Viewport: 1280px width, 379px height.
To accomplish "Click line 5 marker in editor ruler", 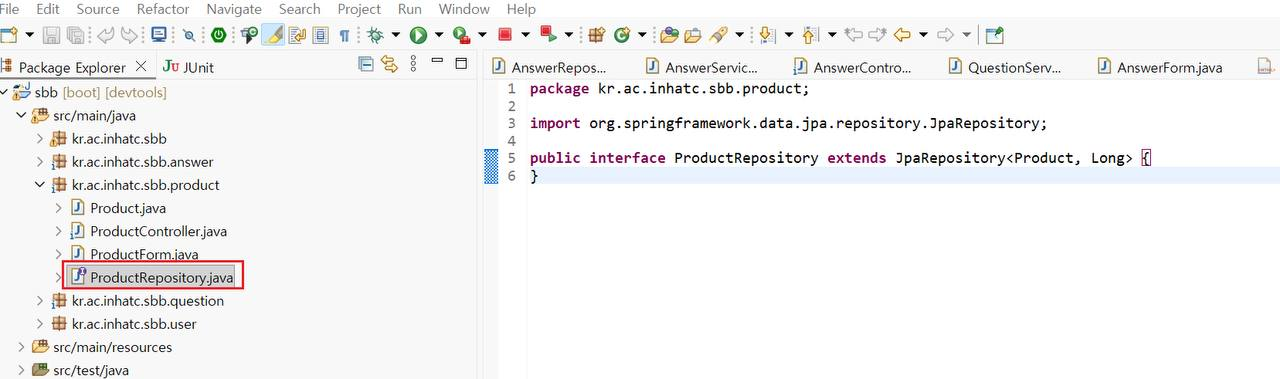I will tap(490, 158).
